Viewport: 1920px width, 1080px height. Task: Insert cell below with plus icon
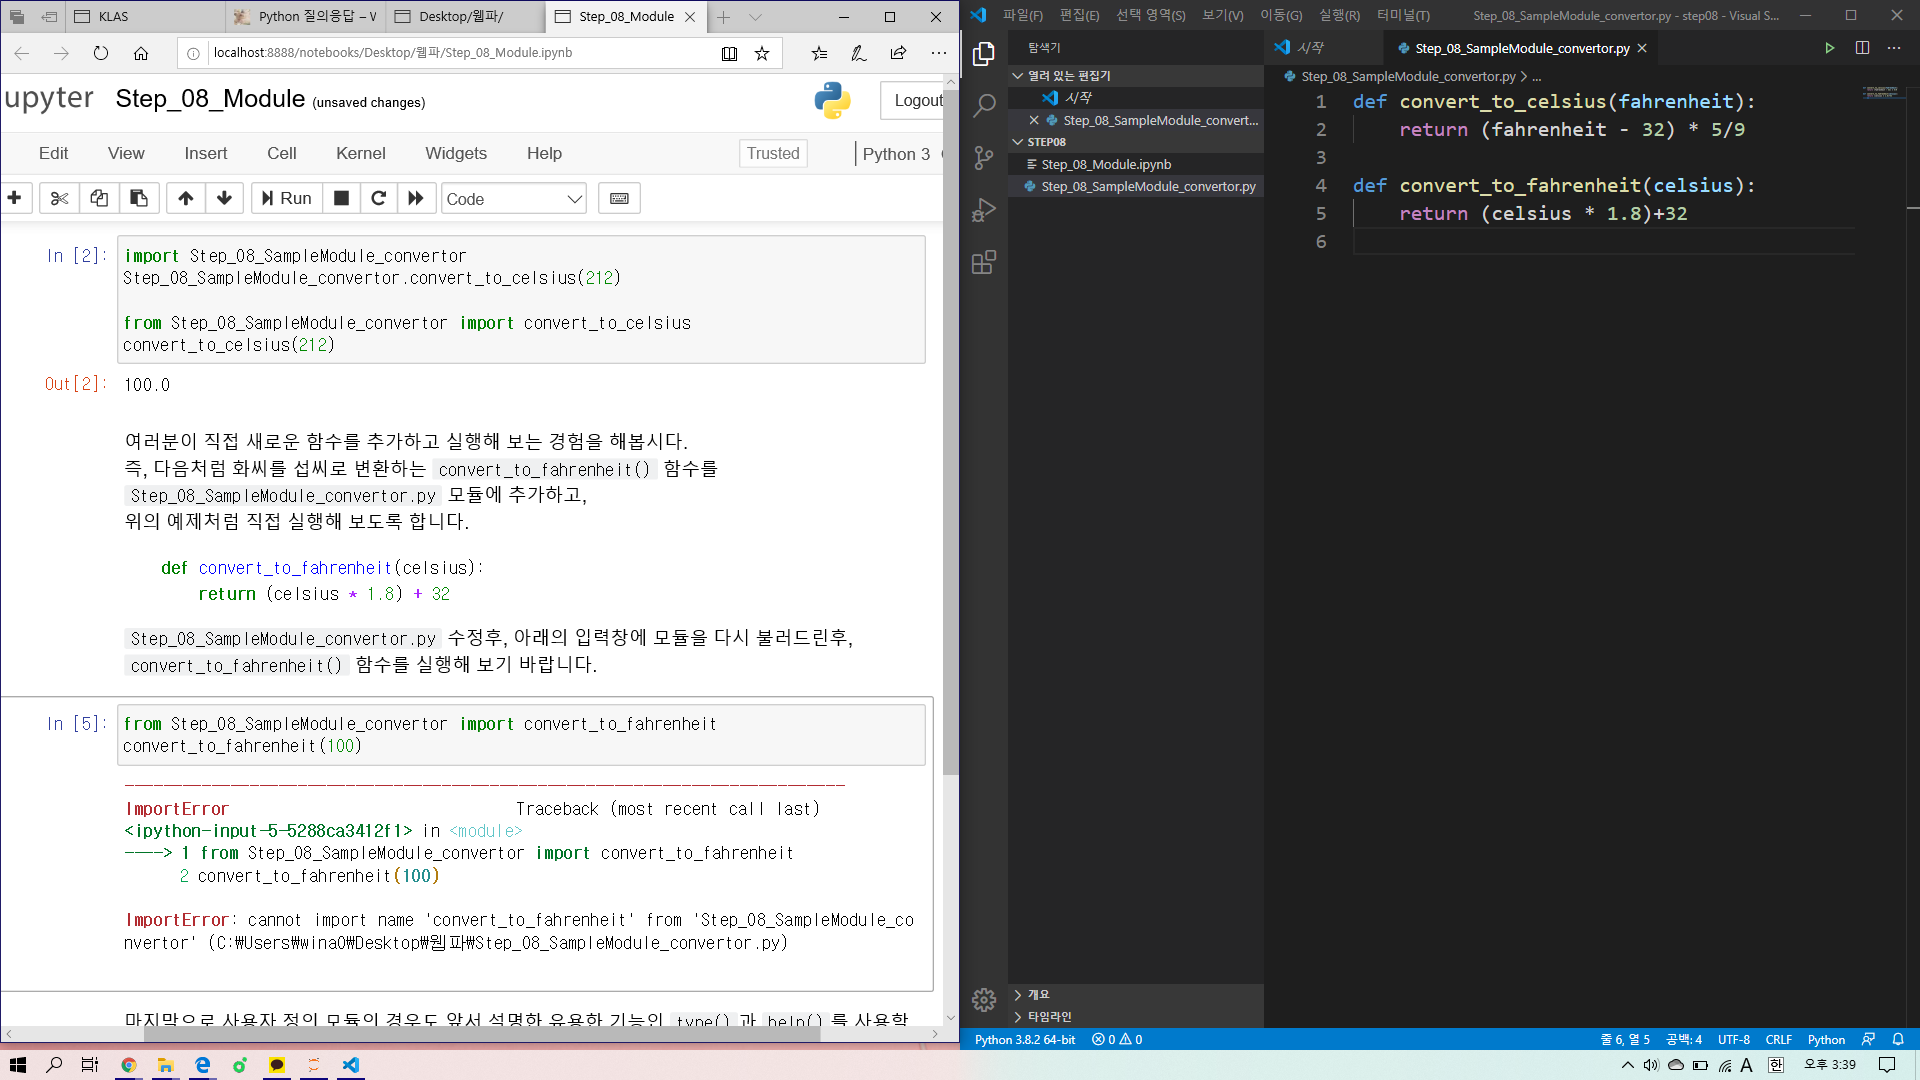(x=15, y=198)
